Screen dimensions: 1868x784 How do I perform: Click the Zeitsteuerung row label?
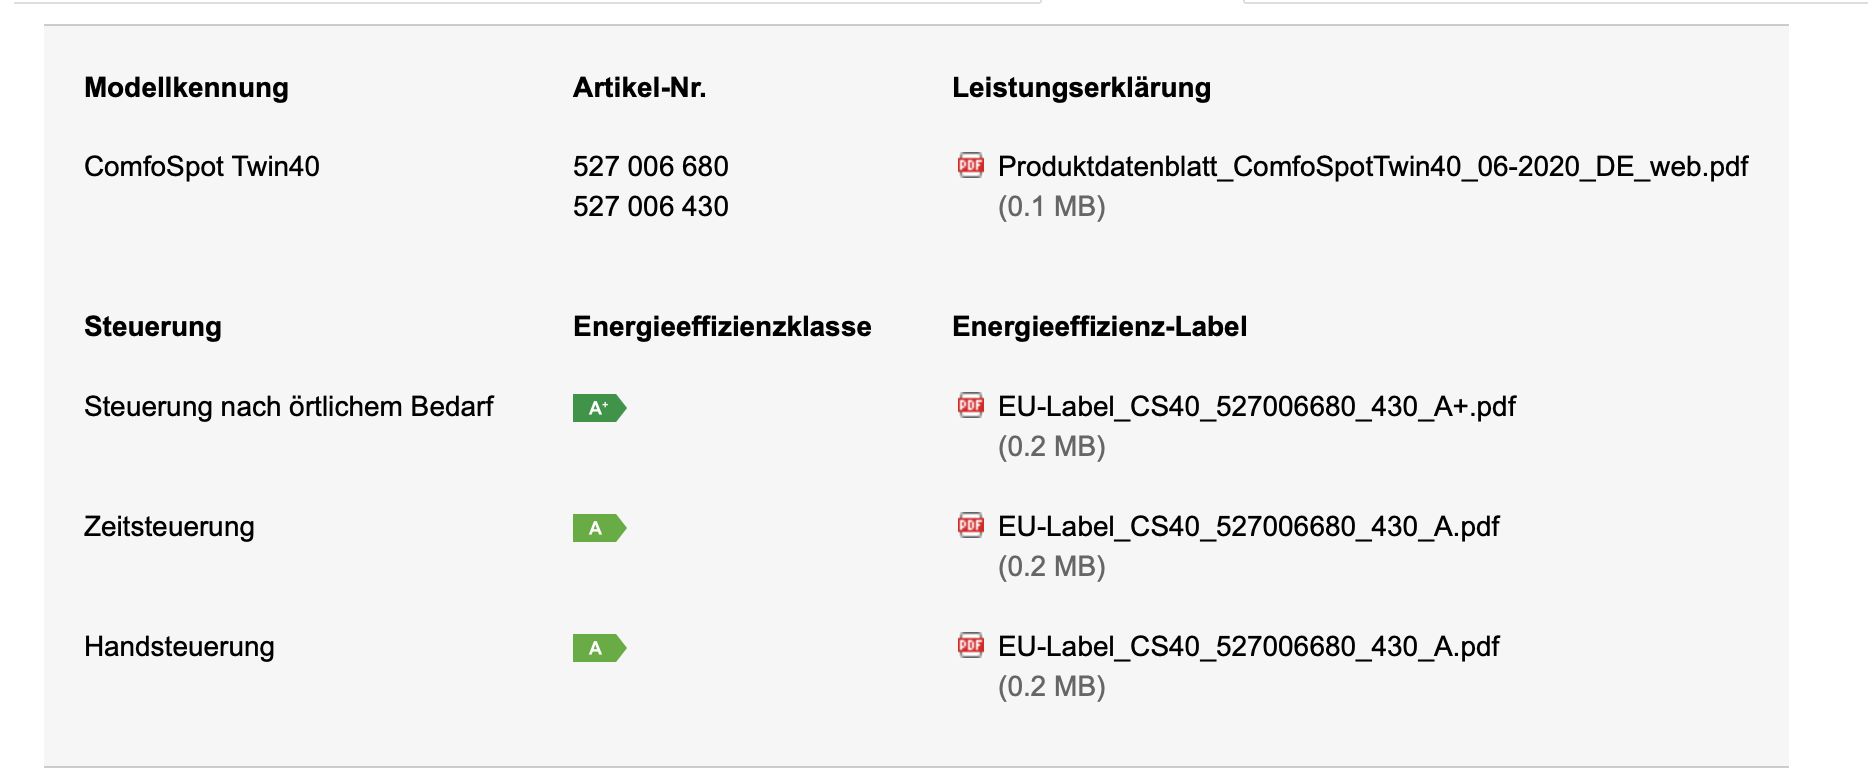pyautogui.click(x=169, y=526)
